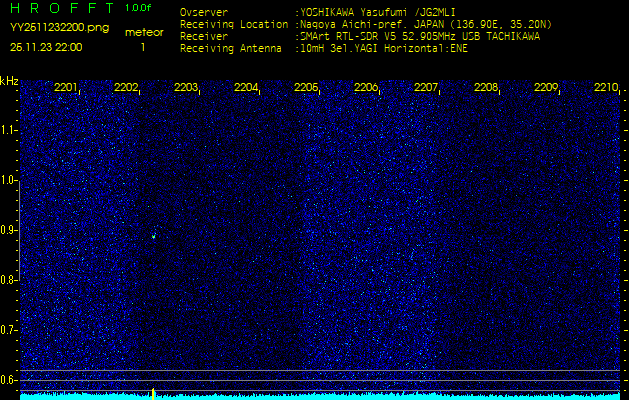The image size is (629, 400).
Task: Click the Receiving Antenna label
Action: pyautogui.click(x=231, y=49)
